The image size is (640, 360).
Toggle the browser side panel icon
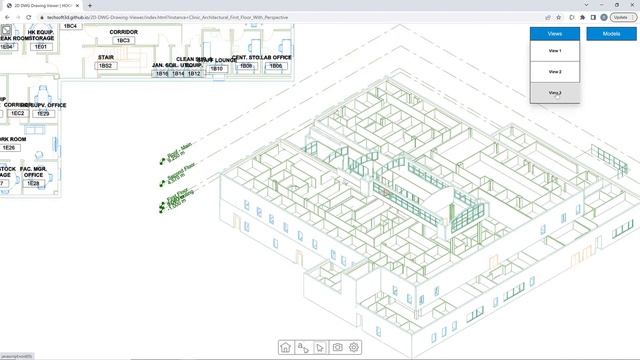click(x=593, y=18)
